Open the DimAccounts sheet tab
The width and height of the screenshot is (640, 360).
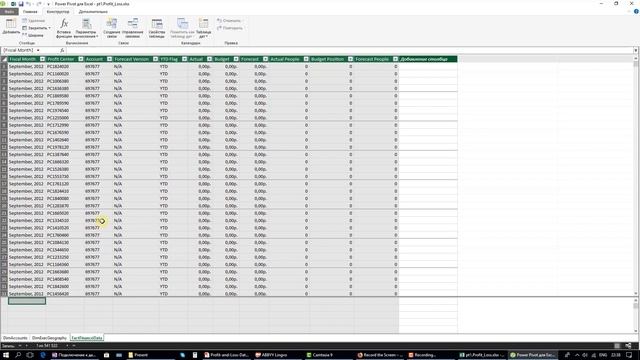(x=15, y=338)
